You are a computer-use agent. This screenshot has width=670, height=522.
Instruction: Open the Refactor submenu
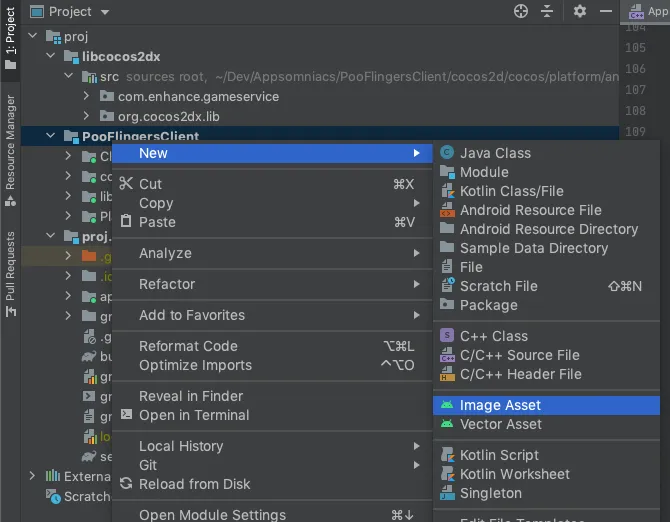point(167,284)
